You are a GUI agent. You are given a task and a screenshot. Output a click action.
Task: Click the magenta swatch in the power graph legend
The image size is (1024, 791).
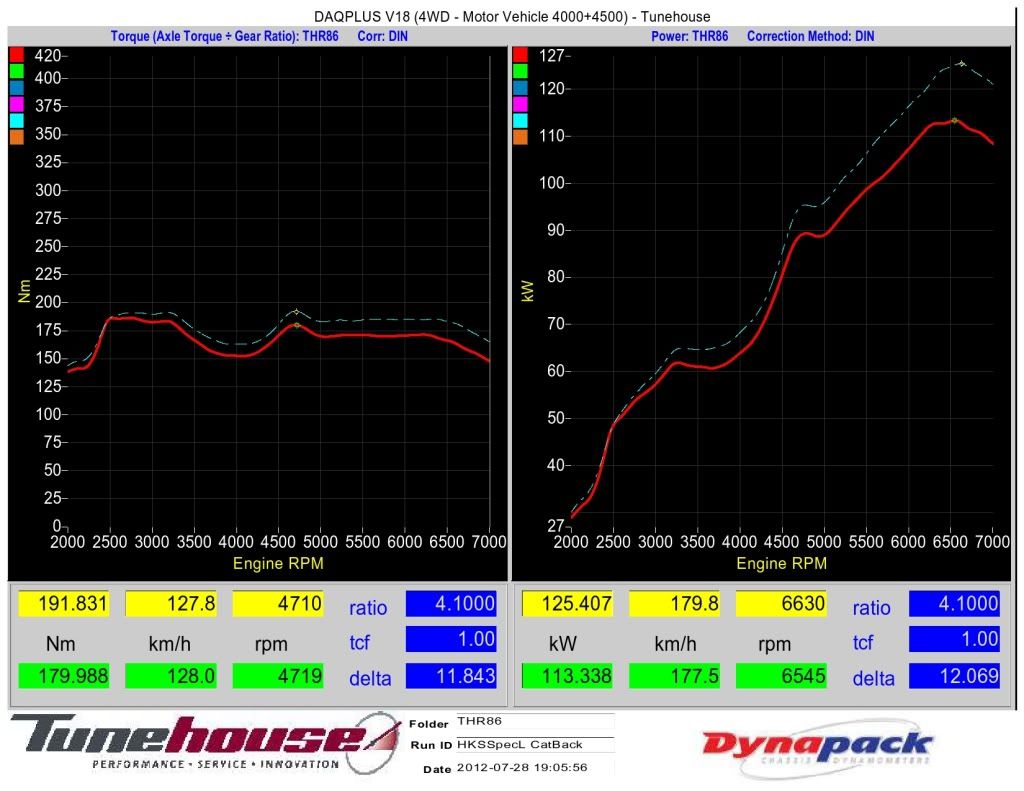520,104
